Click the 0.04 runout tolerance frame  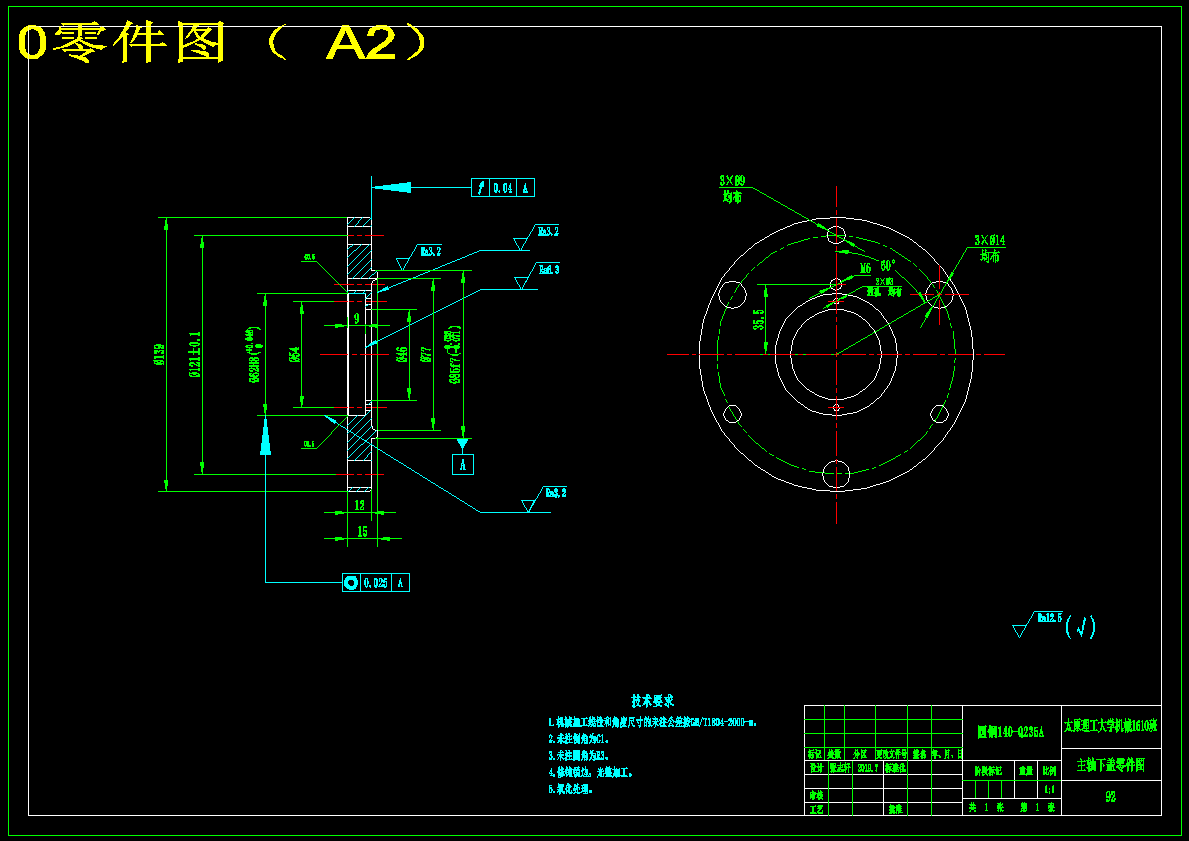tap(503, 187)
